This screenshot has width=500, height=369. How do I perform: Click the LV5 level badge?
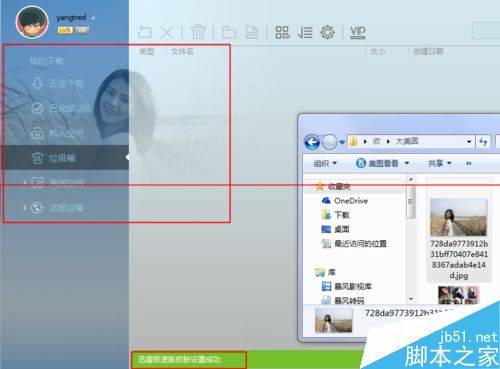pos(65,30)
